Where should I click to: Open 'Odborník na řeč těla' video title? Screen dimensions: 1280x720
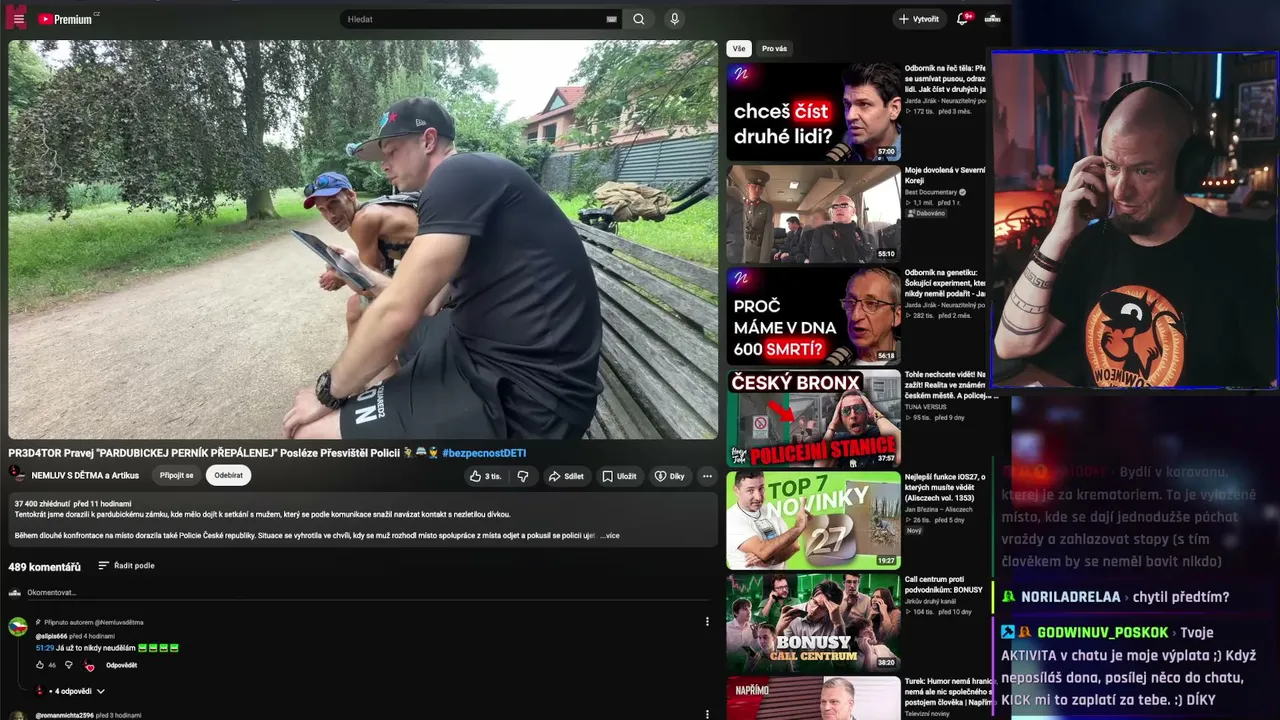[x=945, y=79]
